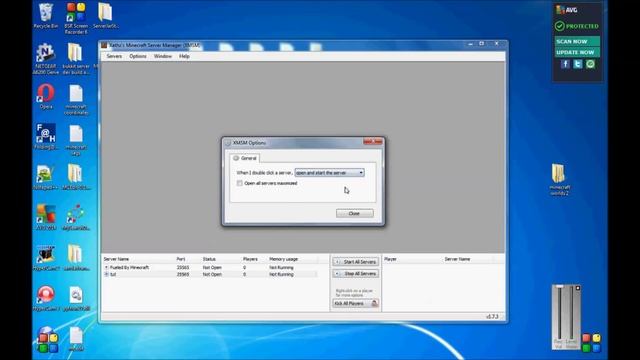Viewport: 640px width, 360px height.
Task: Click Kick All Players button
Action: (356, 303)
